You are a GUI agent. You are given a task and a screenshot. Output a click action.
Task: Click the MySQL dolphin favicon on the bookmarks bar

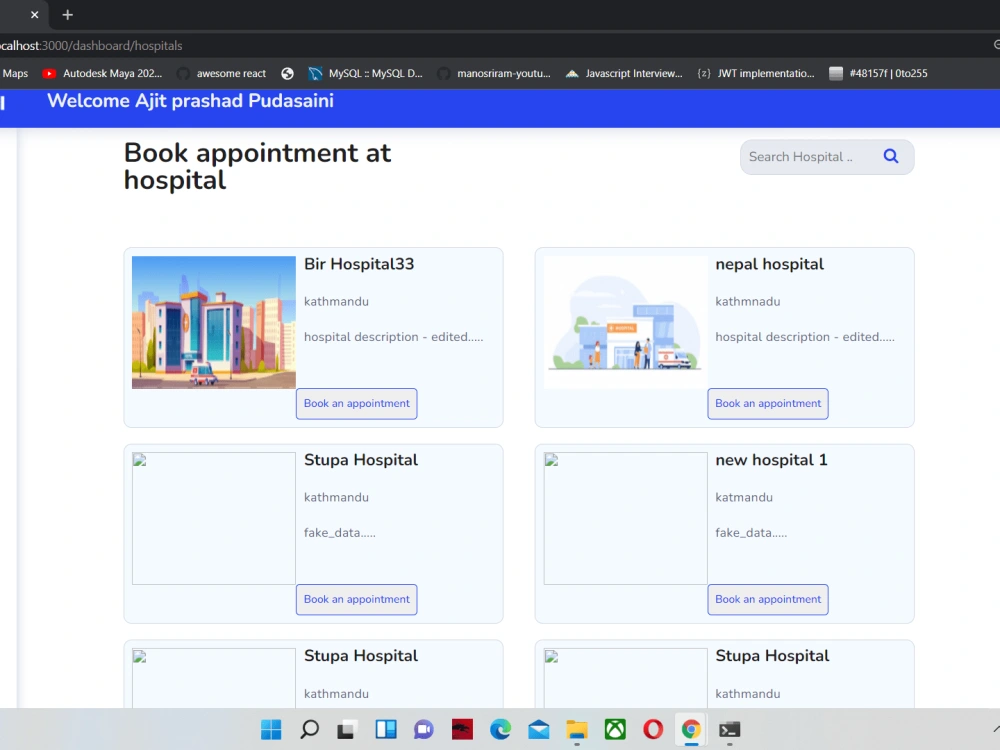pyautogui.click(x=316, y=73)
